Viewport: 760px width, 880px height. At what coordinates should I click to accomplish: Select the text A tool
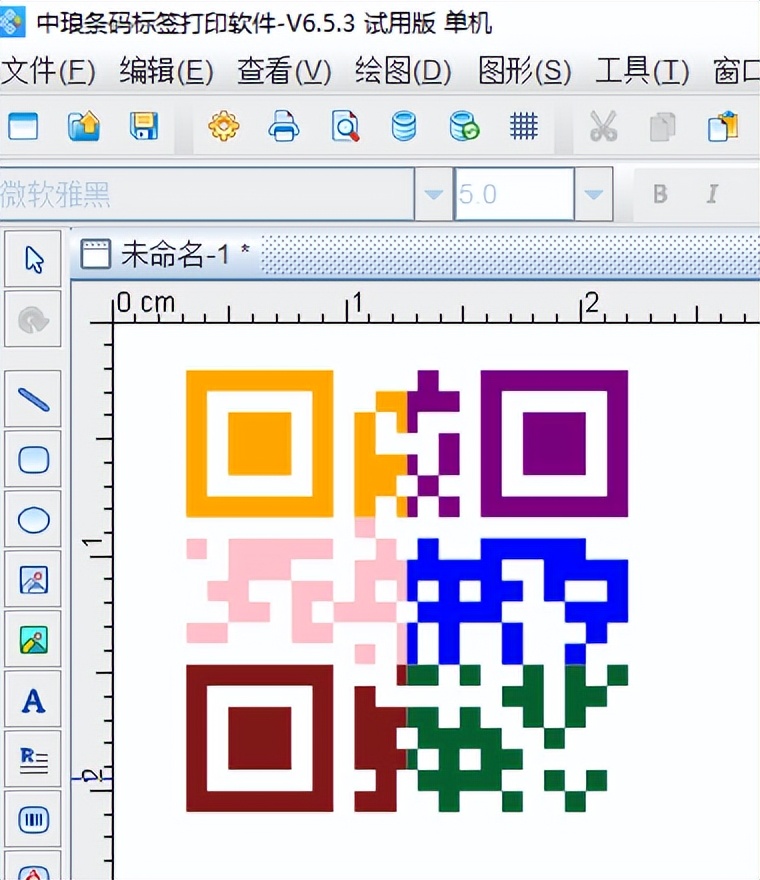tap(33, 700)
